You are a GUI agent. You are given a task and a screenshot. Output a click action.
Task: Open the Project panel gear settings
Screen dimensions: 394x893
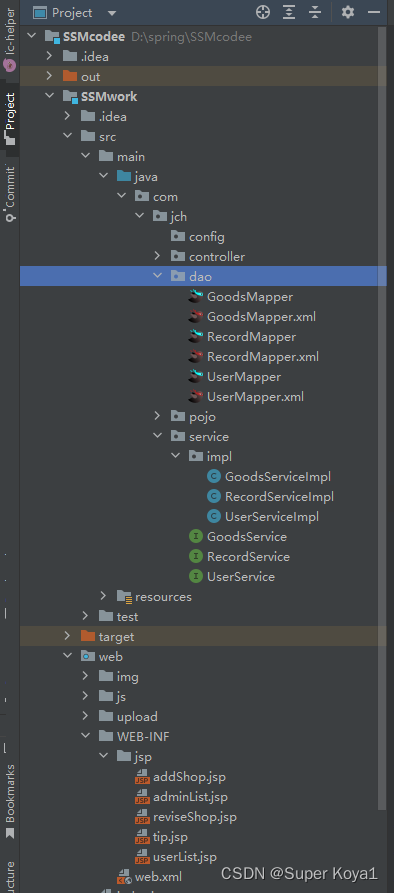click(347, 12)
